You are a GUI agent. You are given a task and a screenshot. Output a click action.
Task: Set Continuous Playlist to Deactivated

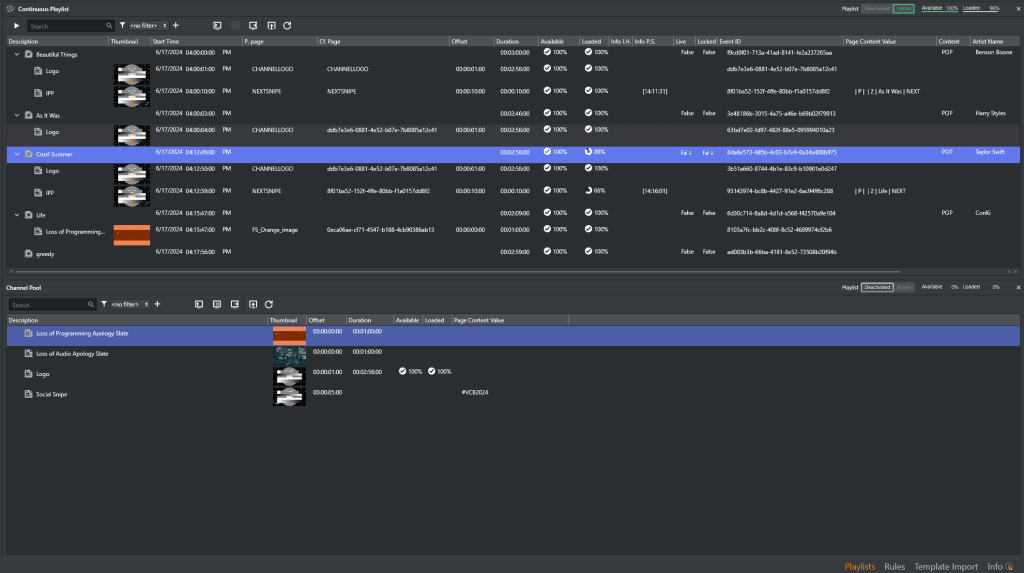click(877, 8)
